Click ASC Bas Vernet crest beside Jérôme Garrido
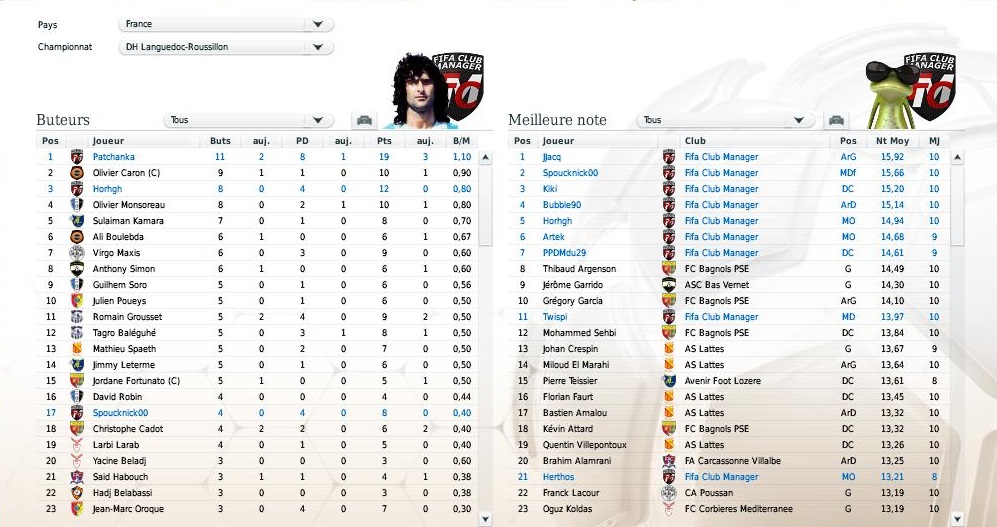This screenshot has height=527, width=997. [x=669, y=285]
